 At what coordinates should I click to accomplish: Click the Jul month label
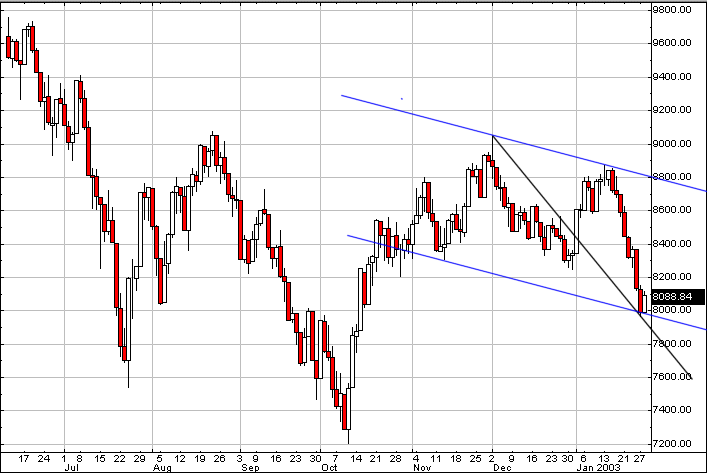(71, 468)
